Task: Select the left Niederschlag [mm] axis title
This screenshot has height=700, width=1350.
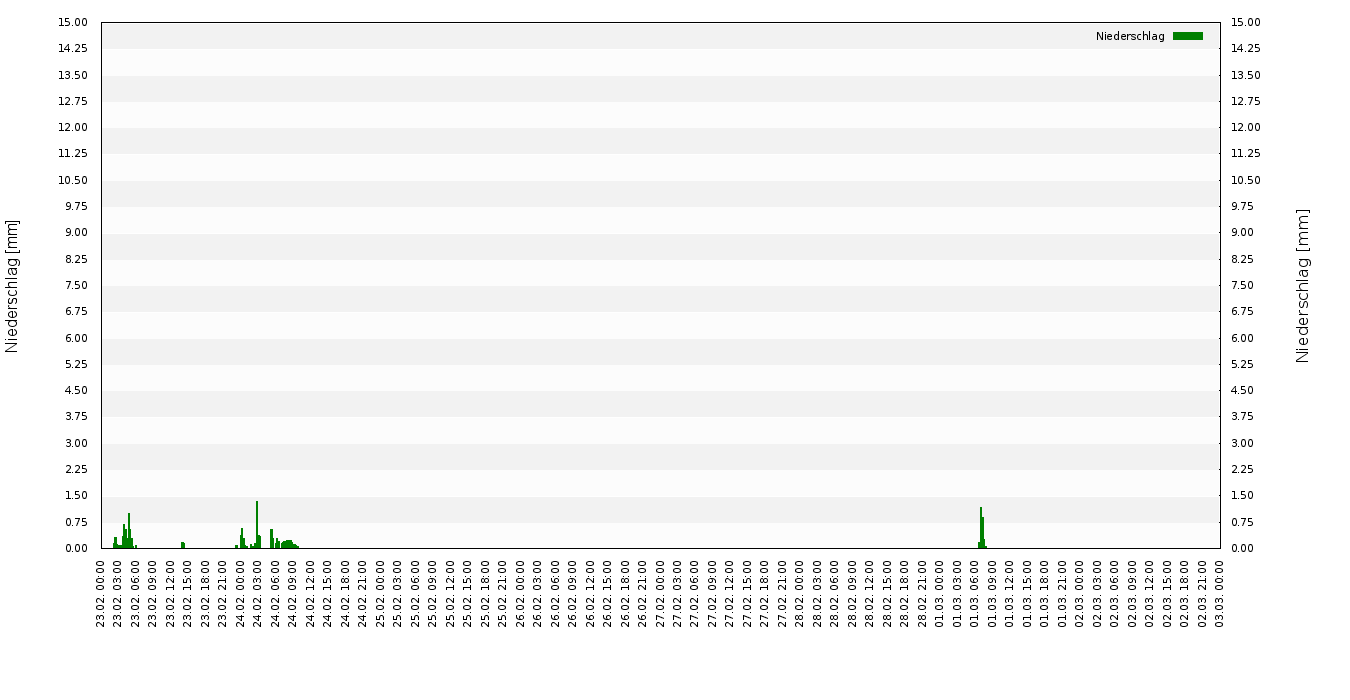Action: [x=12, y=286]
